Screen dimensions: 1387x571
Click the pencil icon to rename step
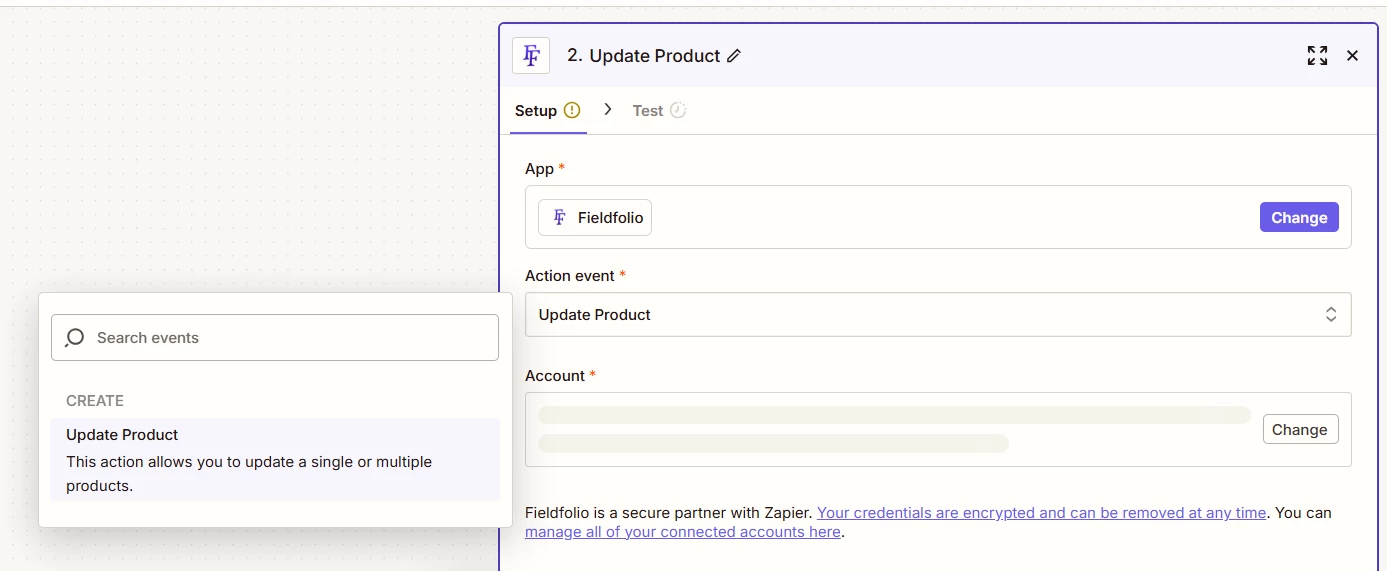(x=734, y=56)
